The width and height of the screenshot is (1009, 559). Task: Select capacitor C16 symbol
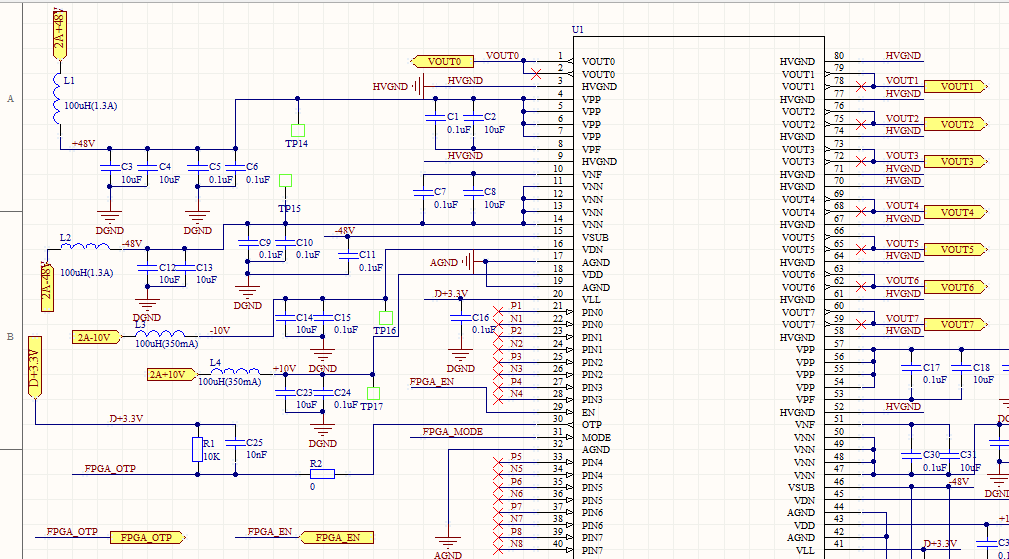tap(460, 317)
